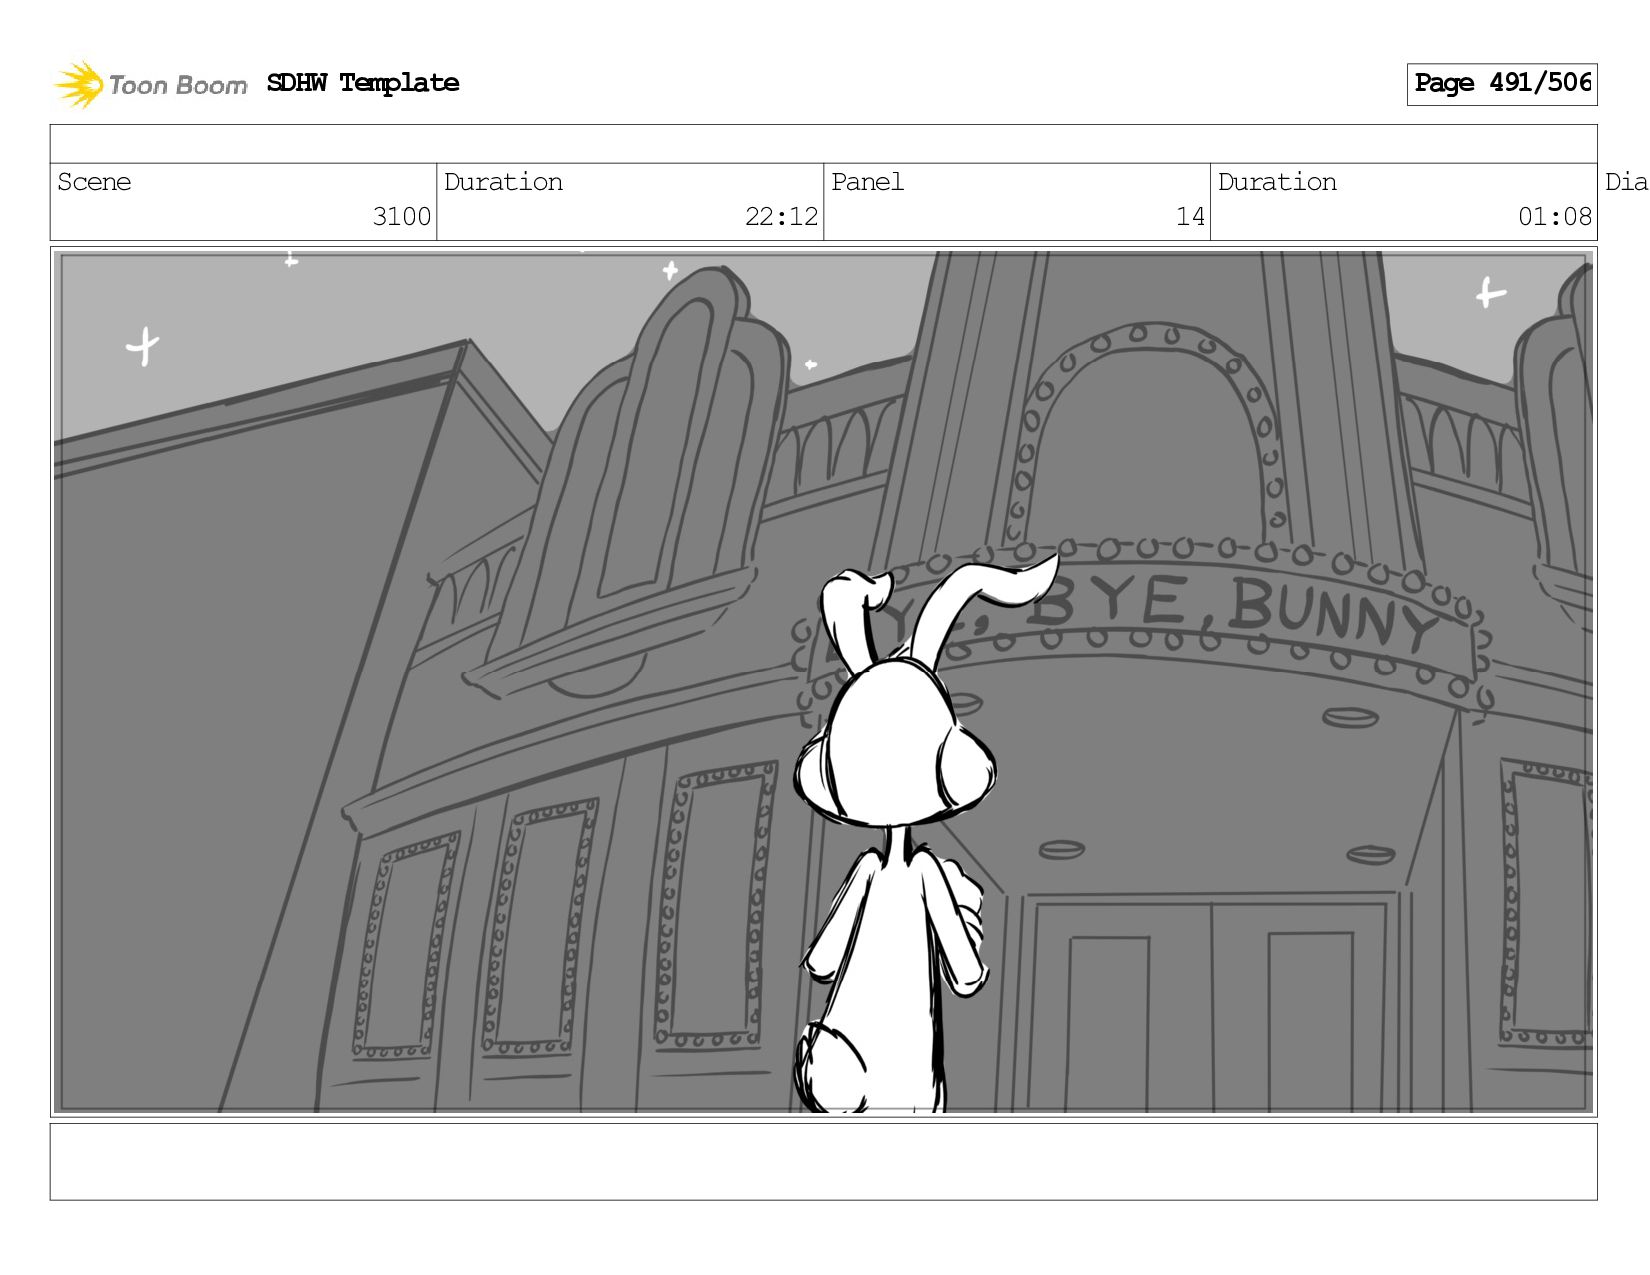This screenshot has width=1650, height=1275.
Task: Click the 'Page 491/506' page indicator
Action: (x=1502, y=83)
